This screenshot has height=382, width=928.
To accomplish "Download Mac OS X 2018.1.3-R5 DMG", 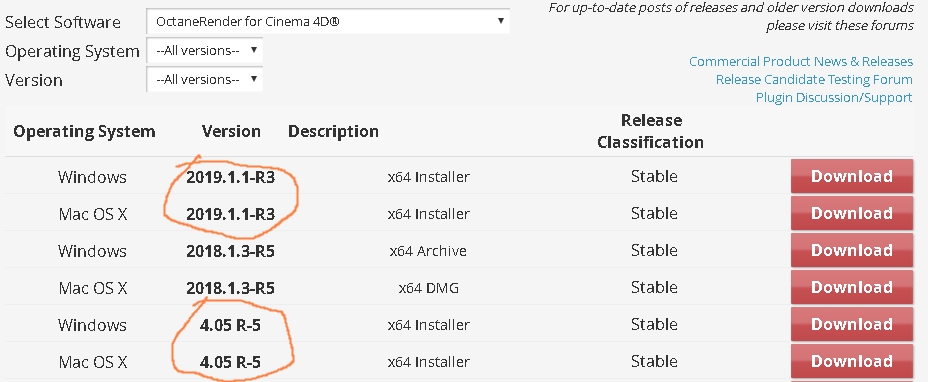I will click(852, 287).
